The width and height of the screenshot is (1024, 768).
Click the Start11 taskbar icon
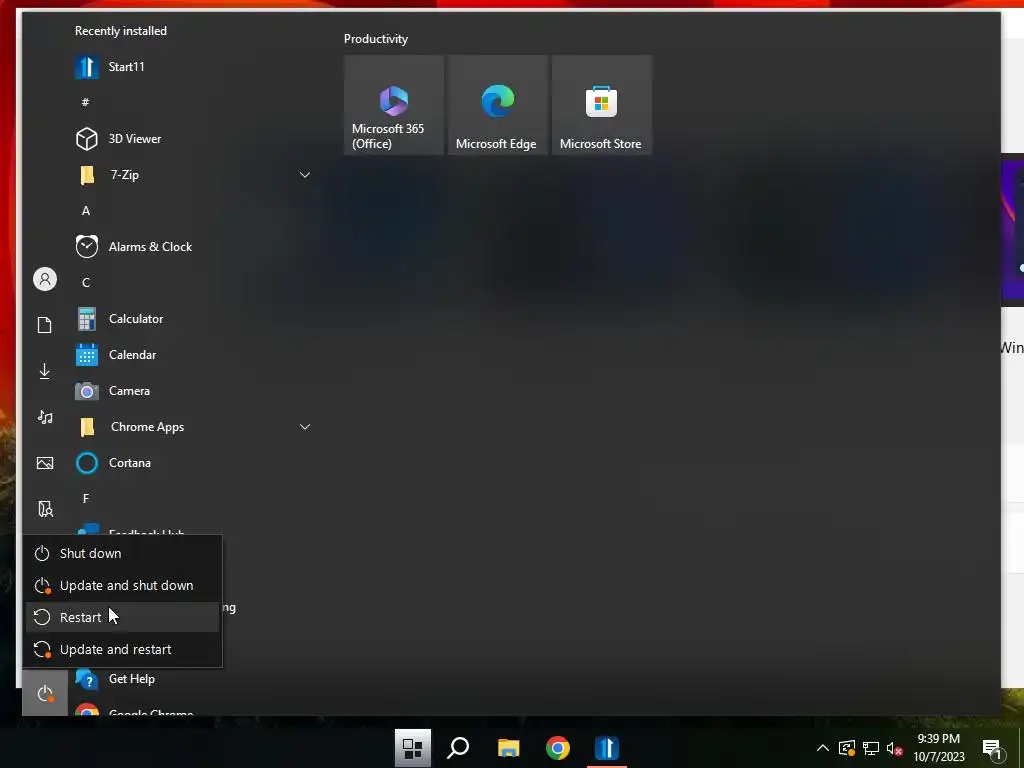(607, 748)
